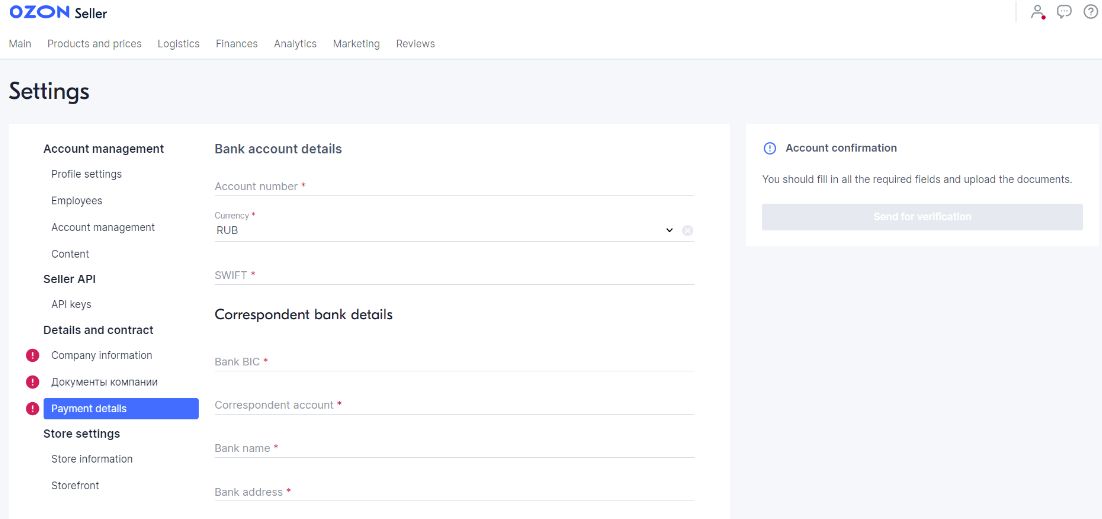Go to Profile settings

[x=86, y=174]
